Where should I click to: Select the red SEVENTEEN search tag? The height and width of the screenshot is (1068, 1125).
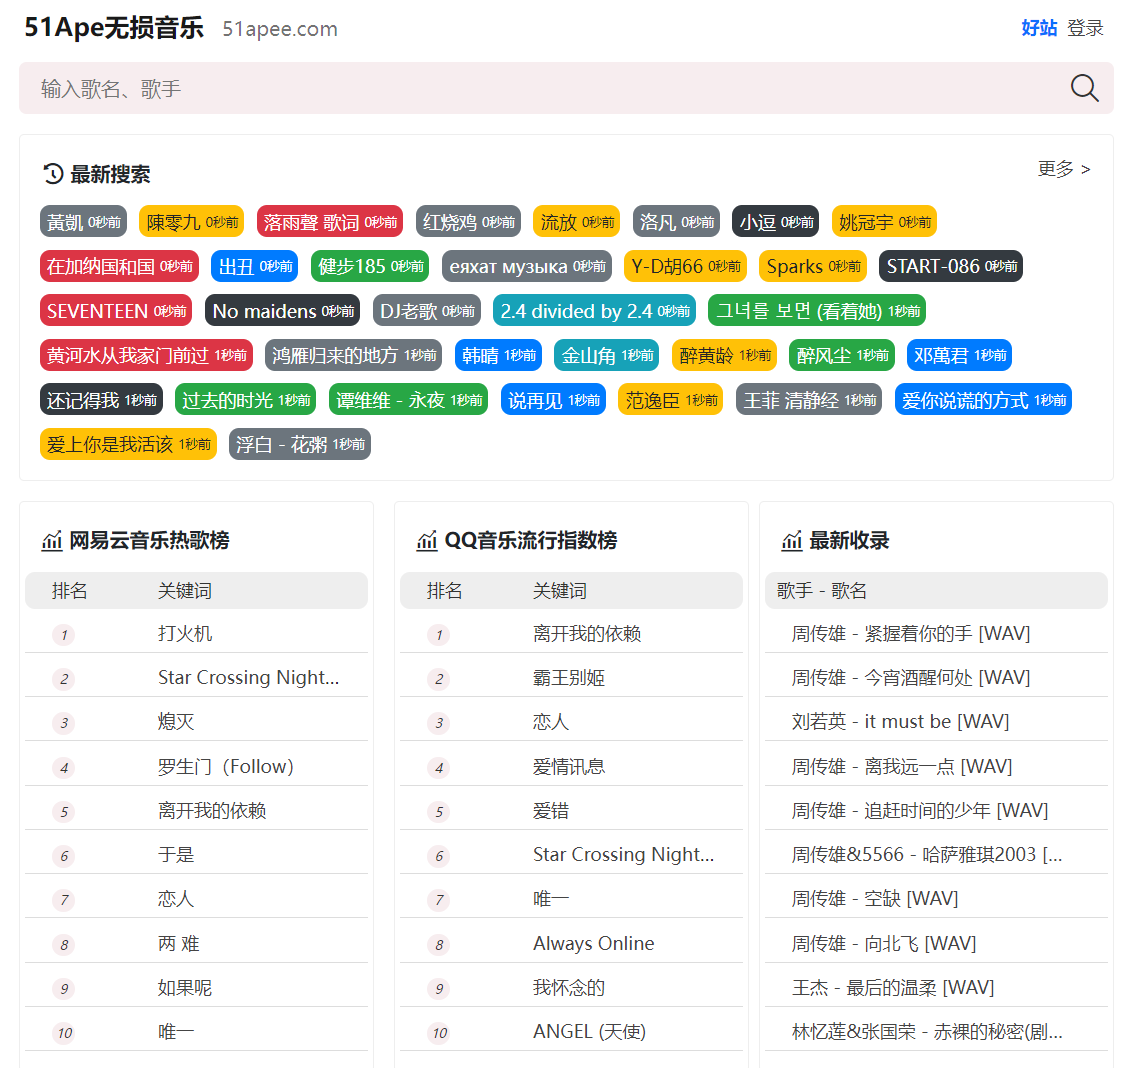tap(115, 311)
